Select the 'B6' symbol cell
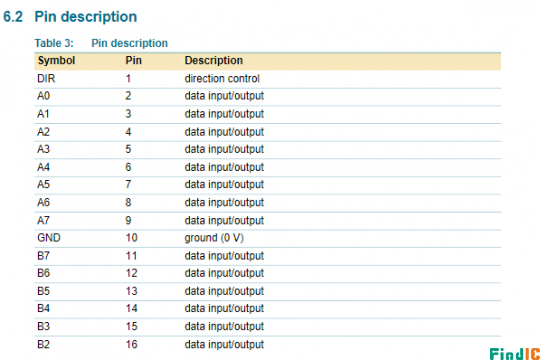This screenshot has height=360, width=540. pyautogui.click(x=43, y=273)
